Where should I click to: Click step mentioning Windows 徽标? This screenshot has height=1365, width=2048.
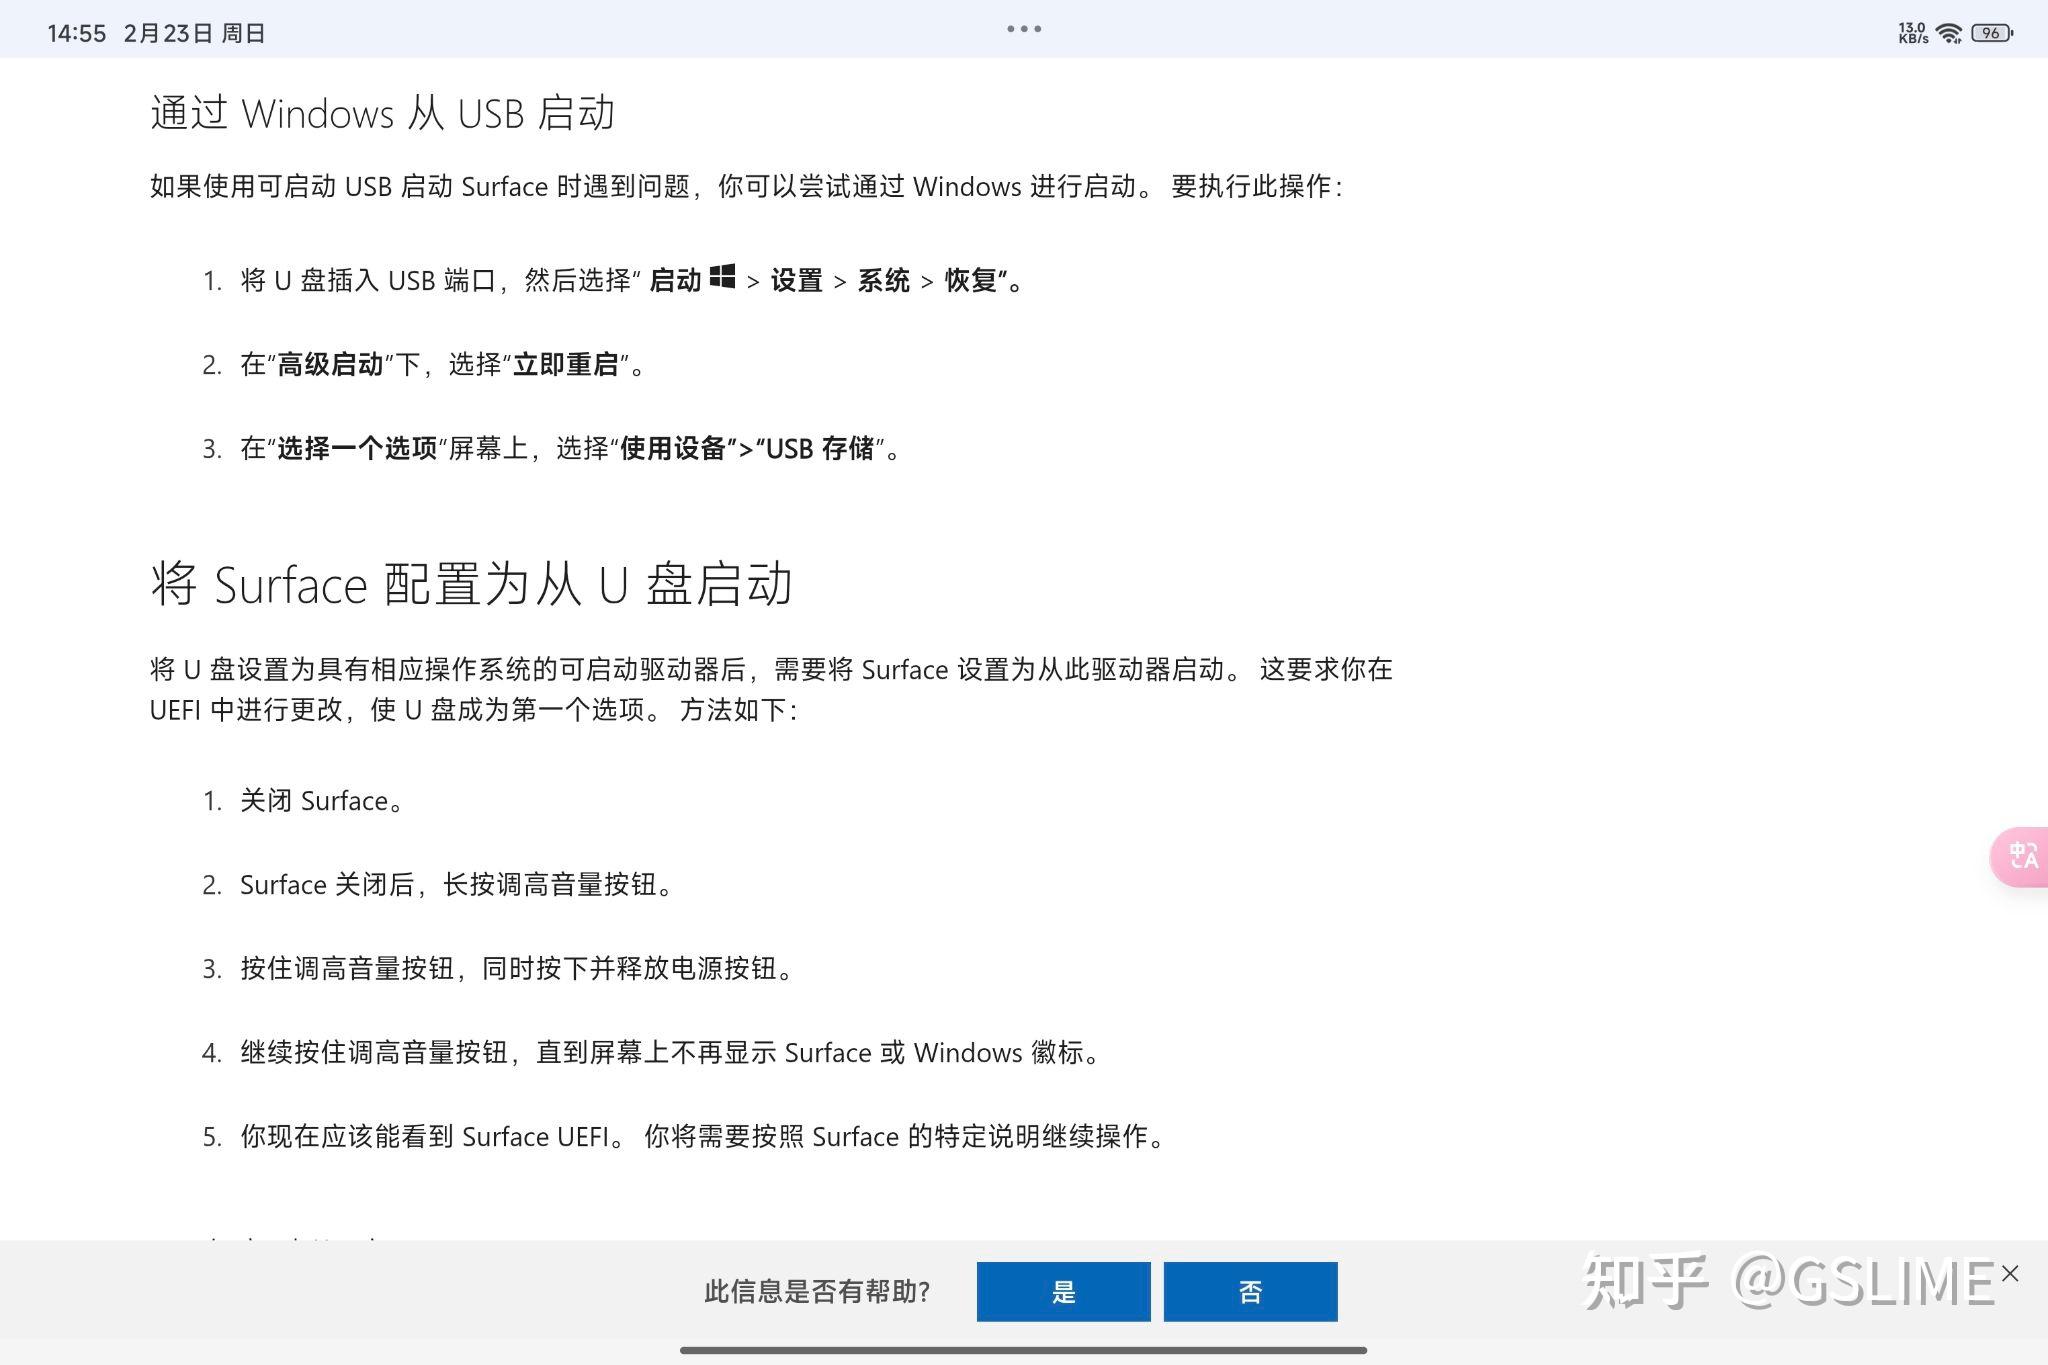(x=670, y=1052)
